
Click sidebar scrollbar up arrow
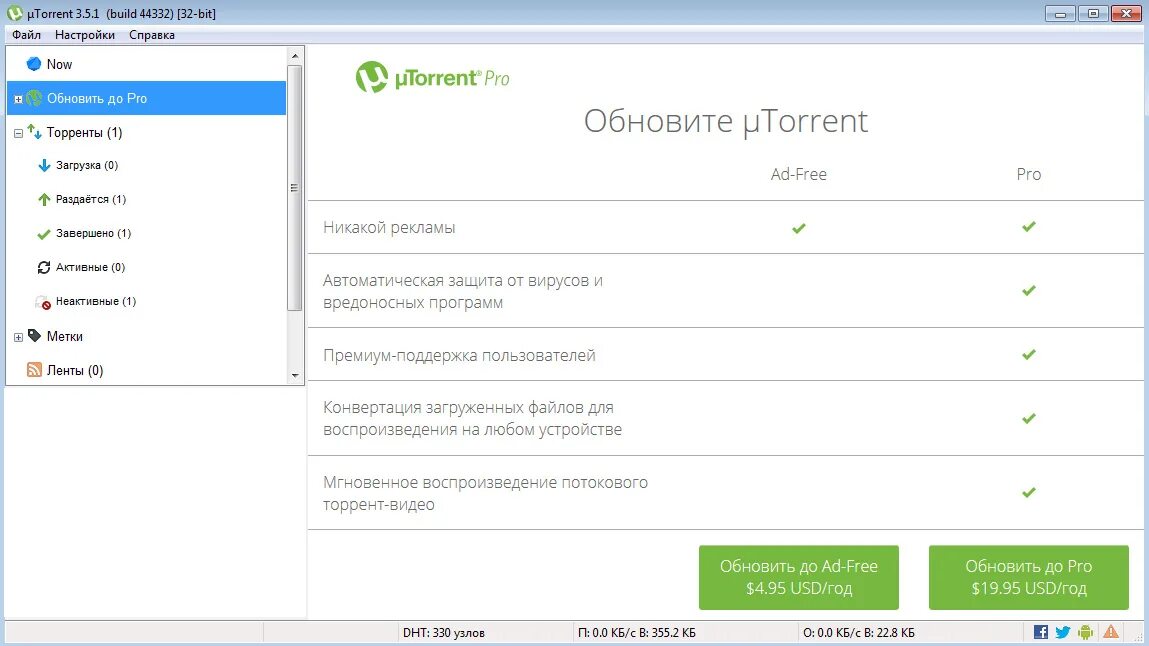tap(295, 56)
